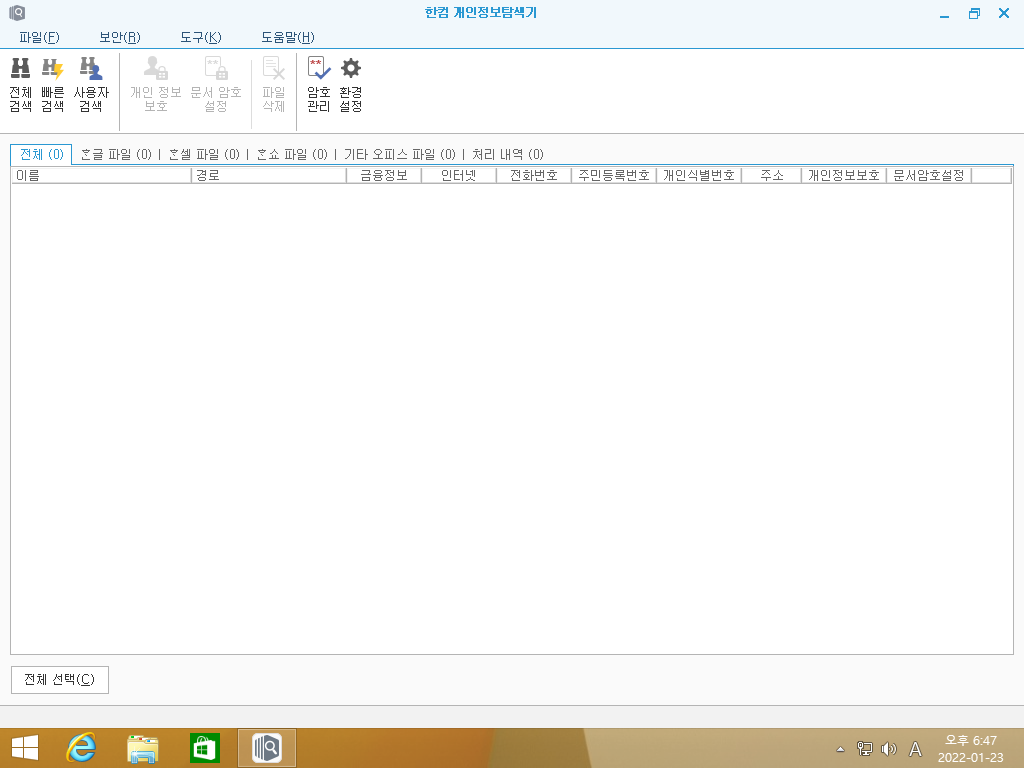The width and height of the screenshot is (1024, 768).
Task: Open File Explorer from taskbar
Action: (x=142, y=748)
